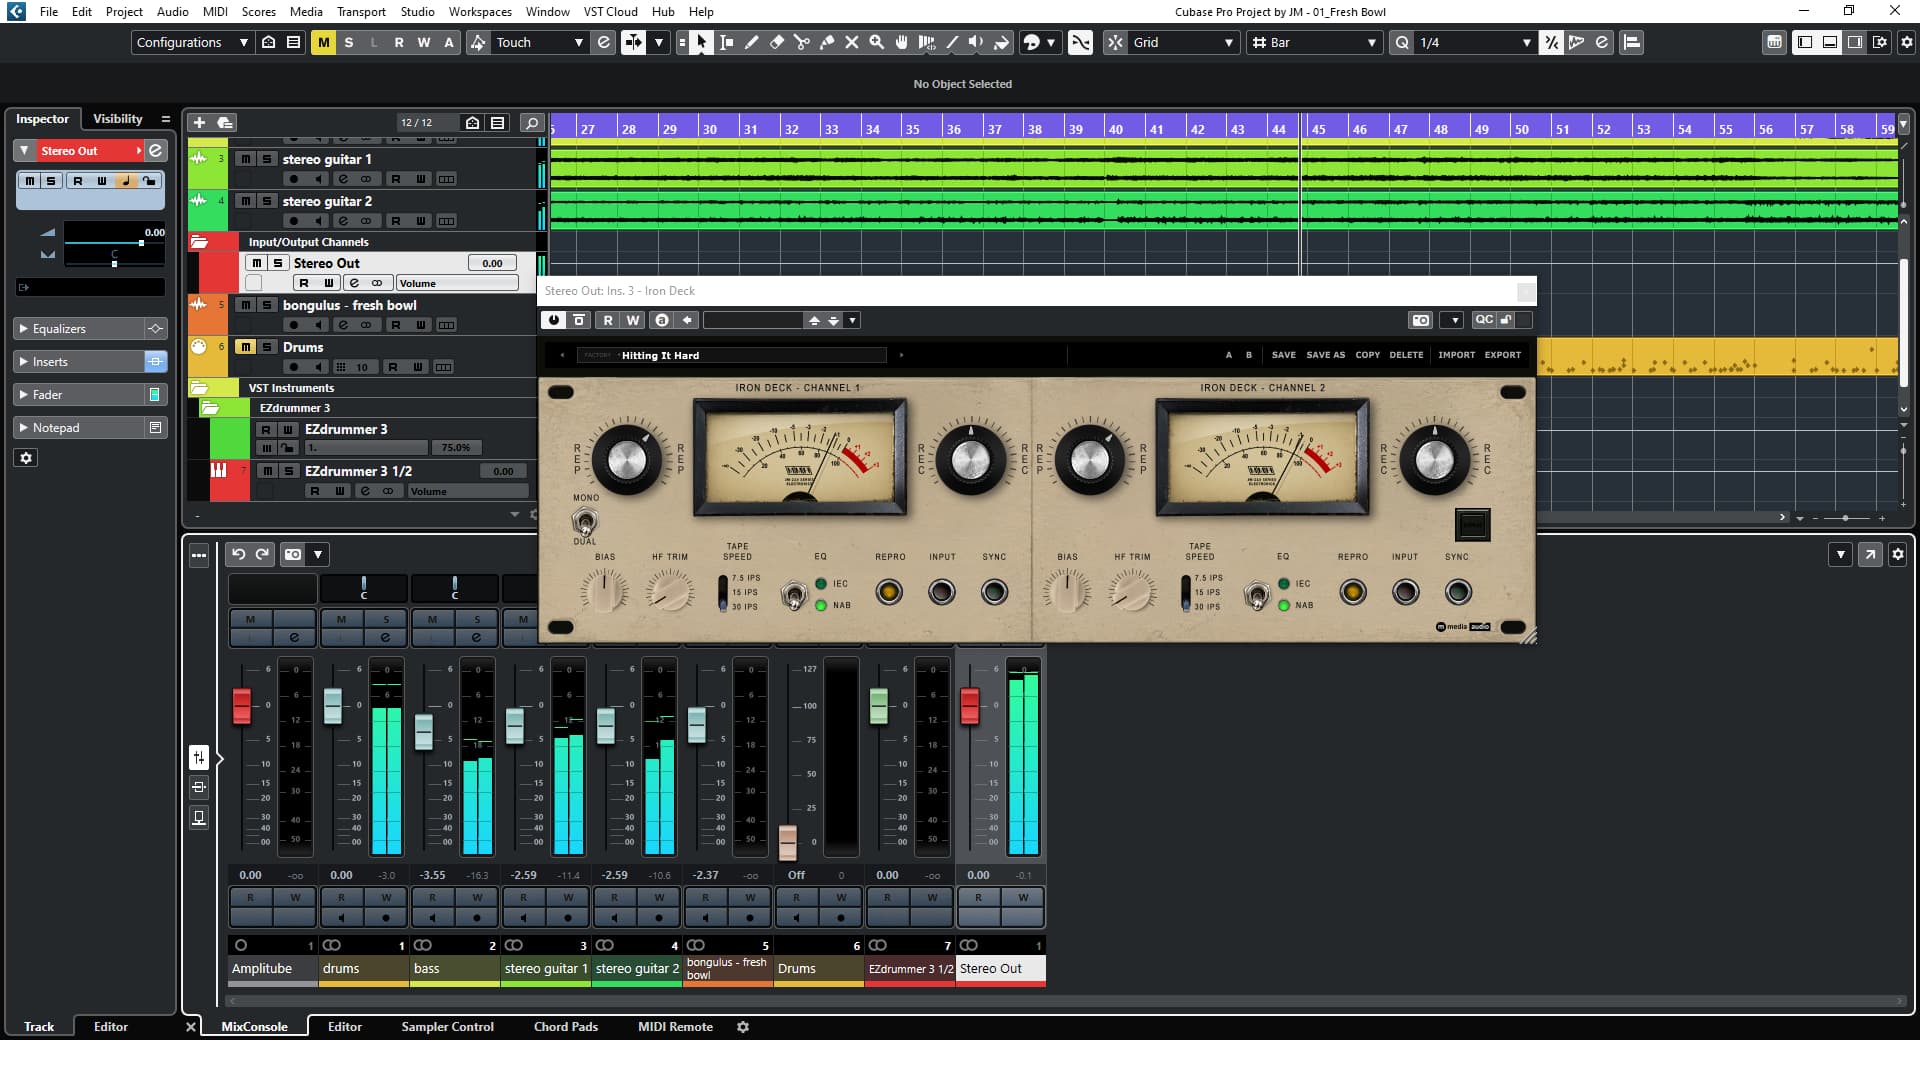This screenshot has width=1920, height=1080.
Task: Toggle global Solo 'S' in toolbar
Action: pyautogui.click(x=349, y=42)
